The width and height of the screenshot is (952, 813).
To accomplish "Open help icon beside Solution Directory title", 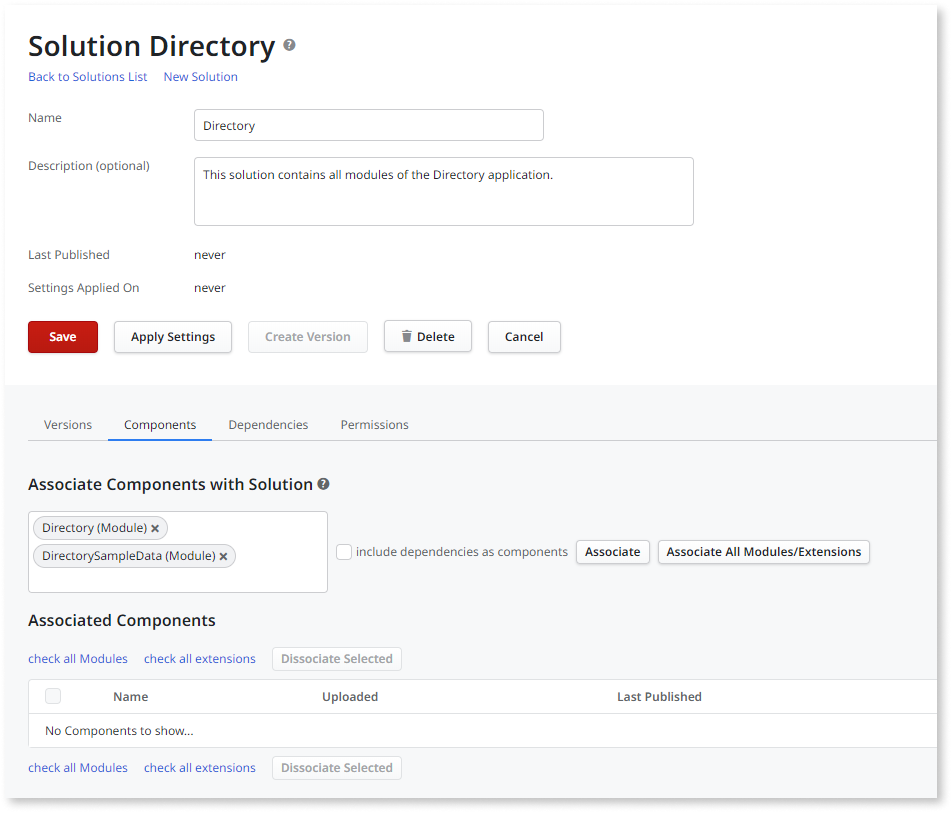I will [290, 45].
